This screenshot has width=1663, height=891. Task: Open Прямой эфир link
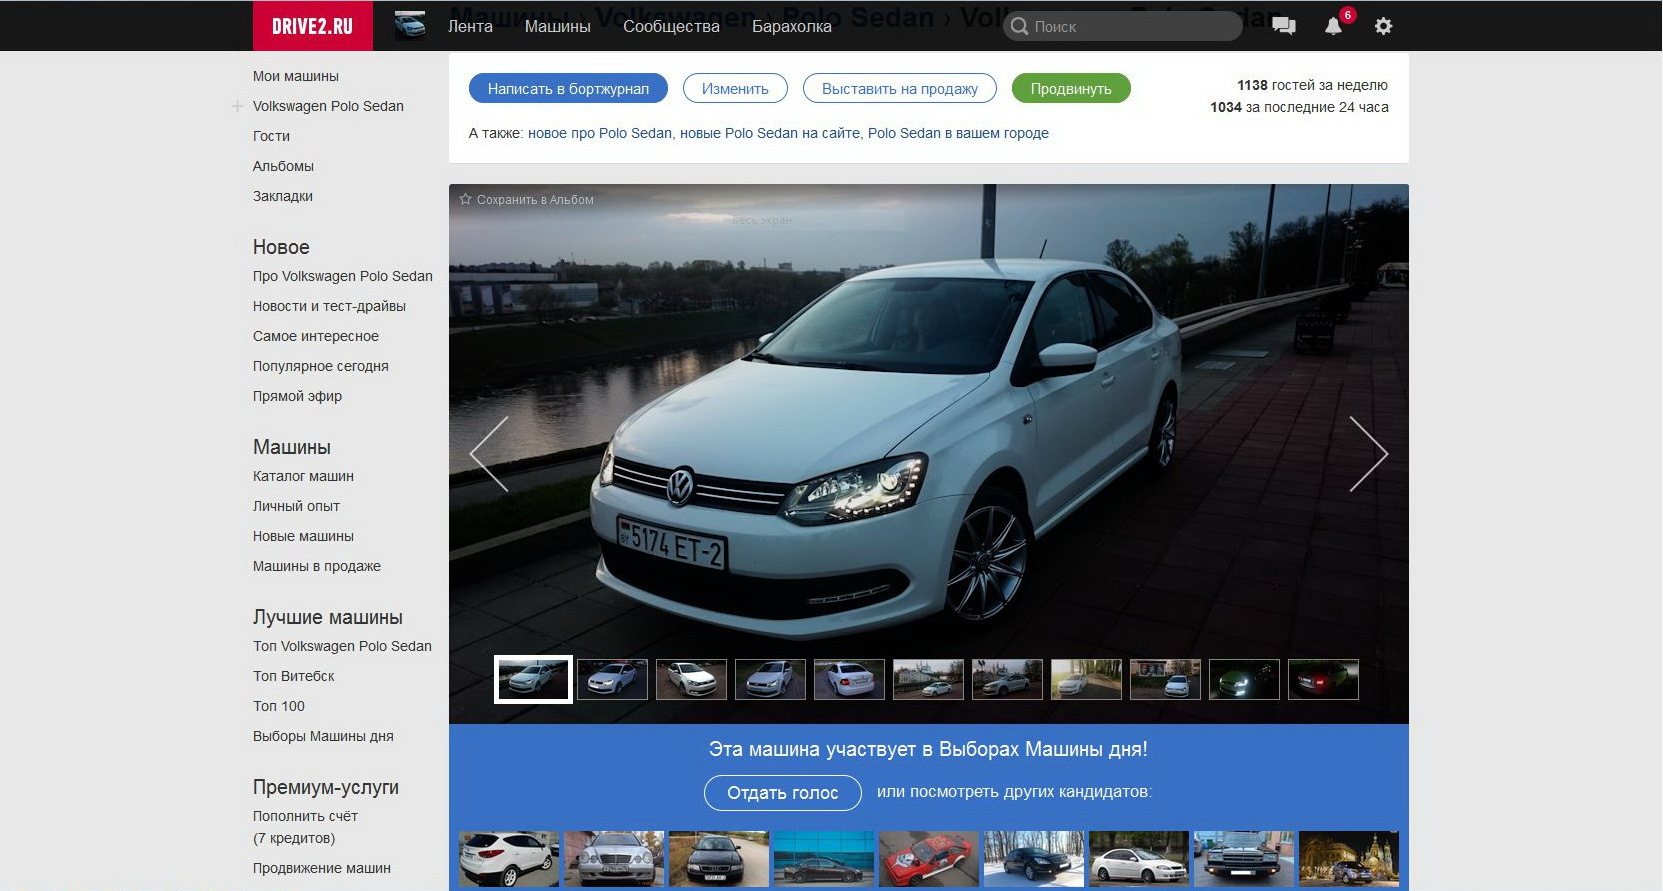[x=297, y=396]
